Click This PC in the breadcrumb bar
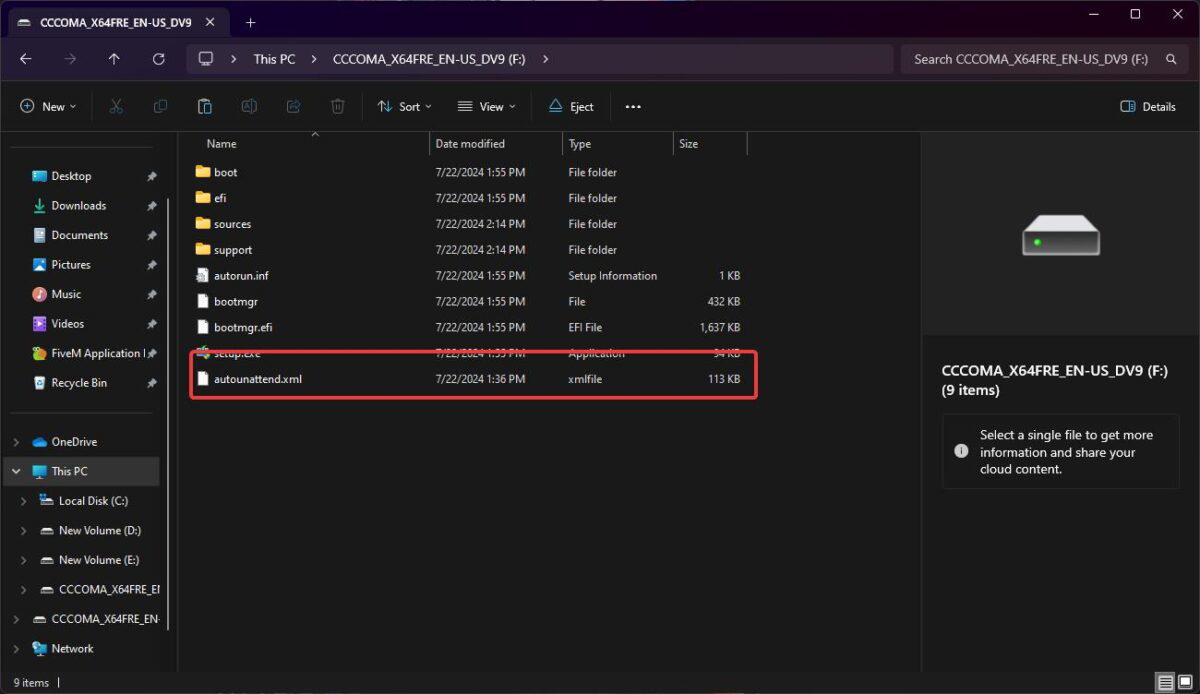 pos(274,59)
